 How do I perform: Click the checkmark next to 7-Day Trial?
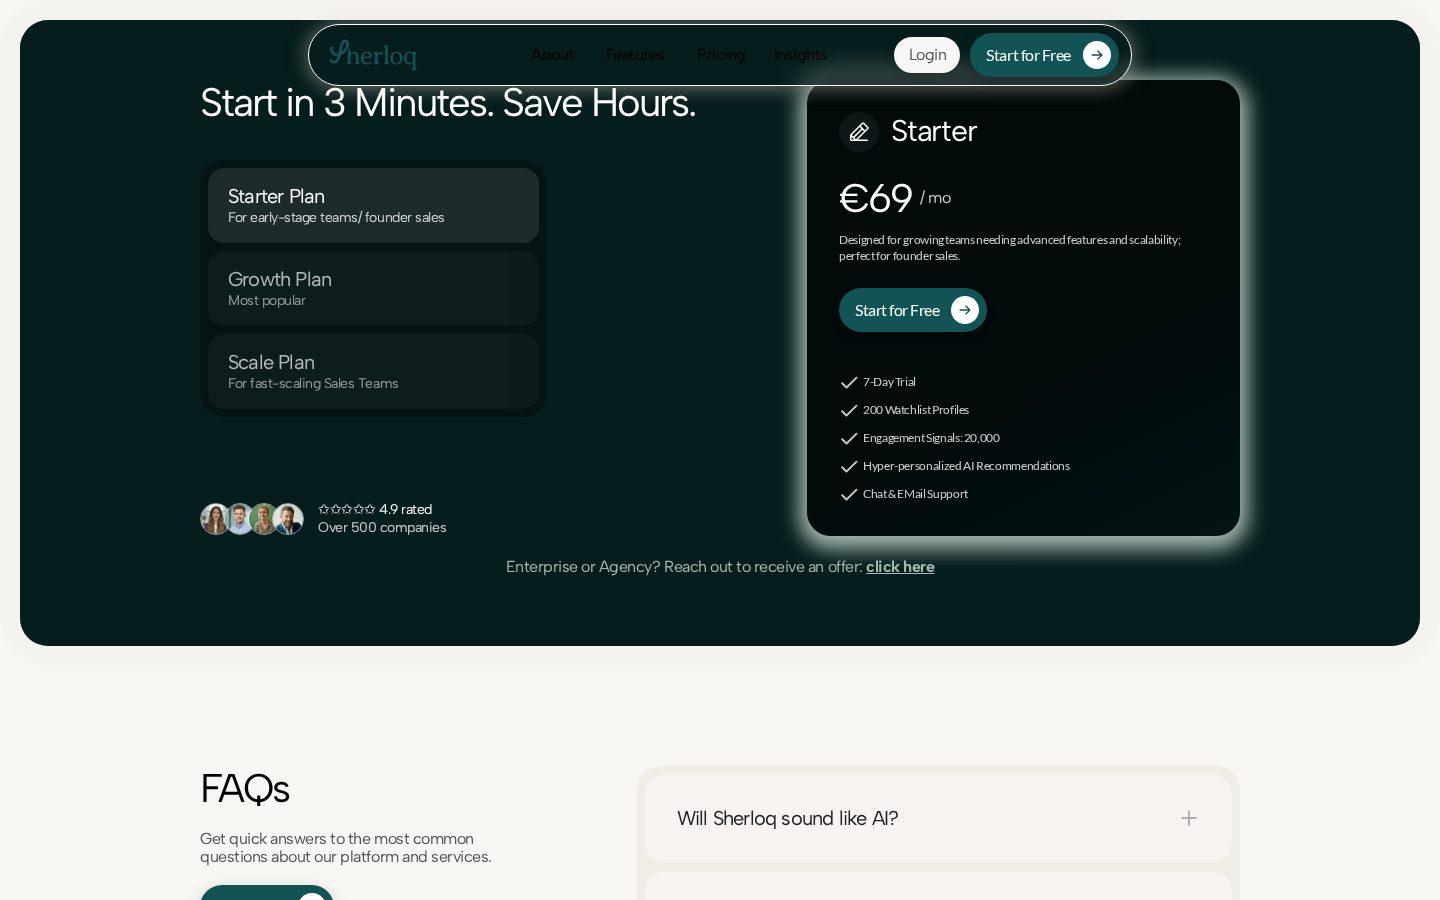pos(849,383)
